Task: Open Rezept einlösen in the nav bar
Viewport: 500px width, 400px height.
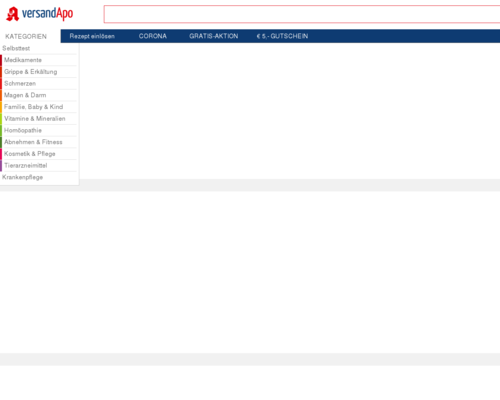Action: click(x=92, y=36)
